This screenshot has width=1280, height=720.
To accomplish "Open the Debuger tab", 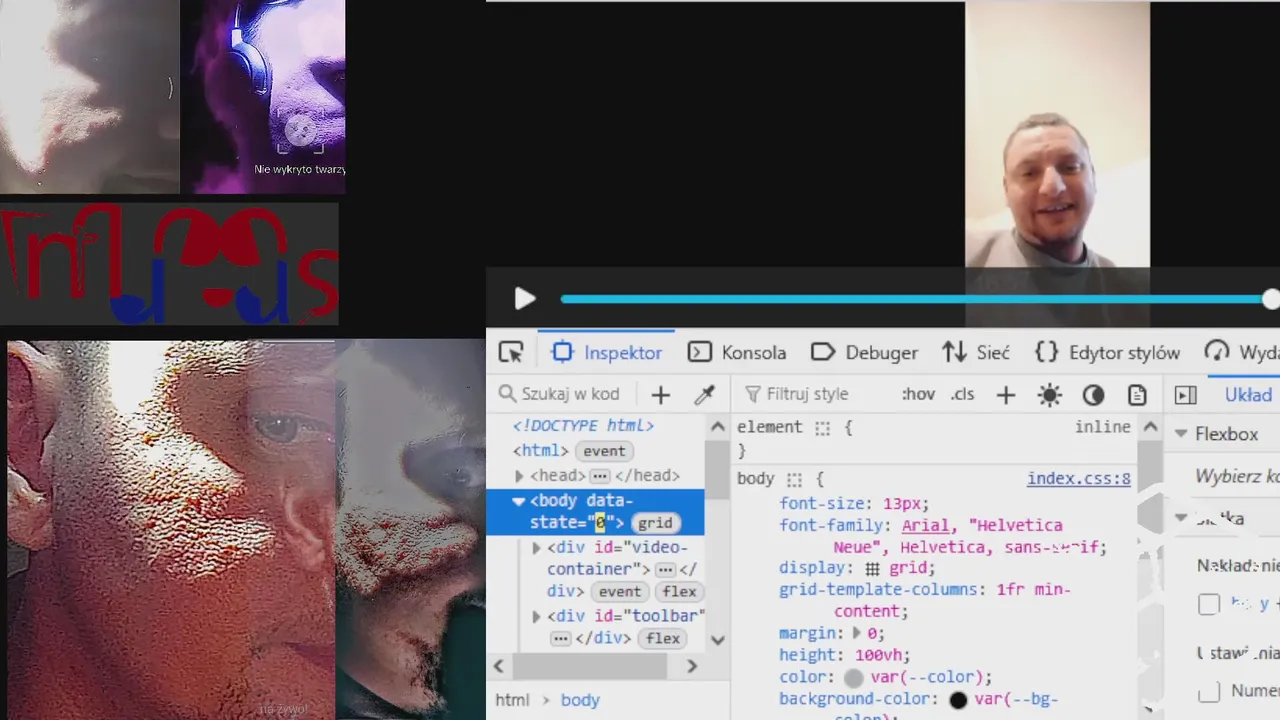I will click(864, 352).
